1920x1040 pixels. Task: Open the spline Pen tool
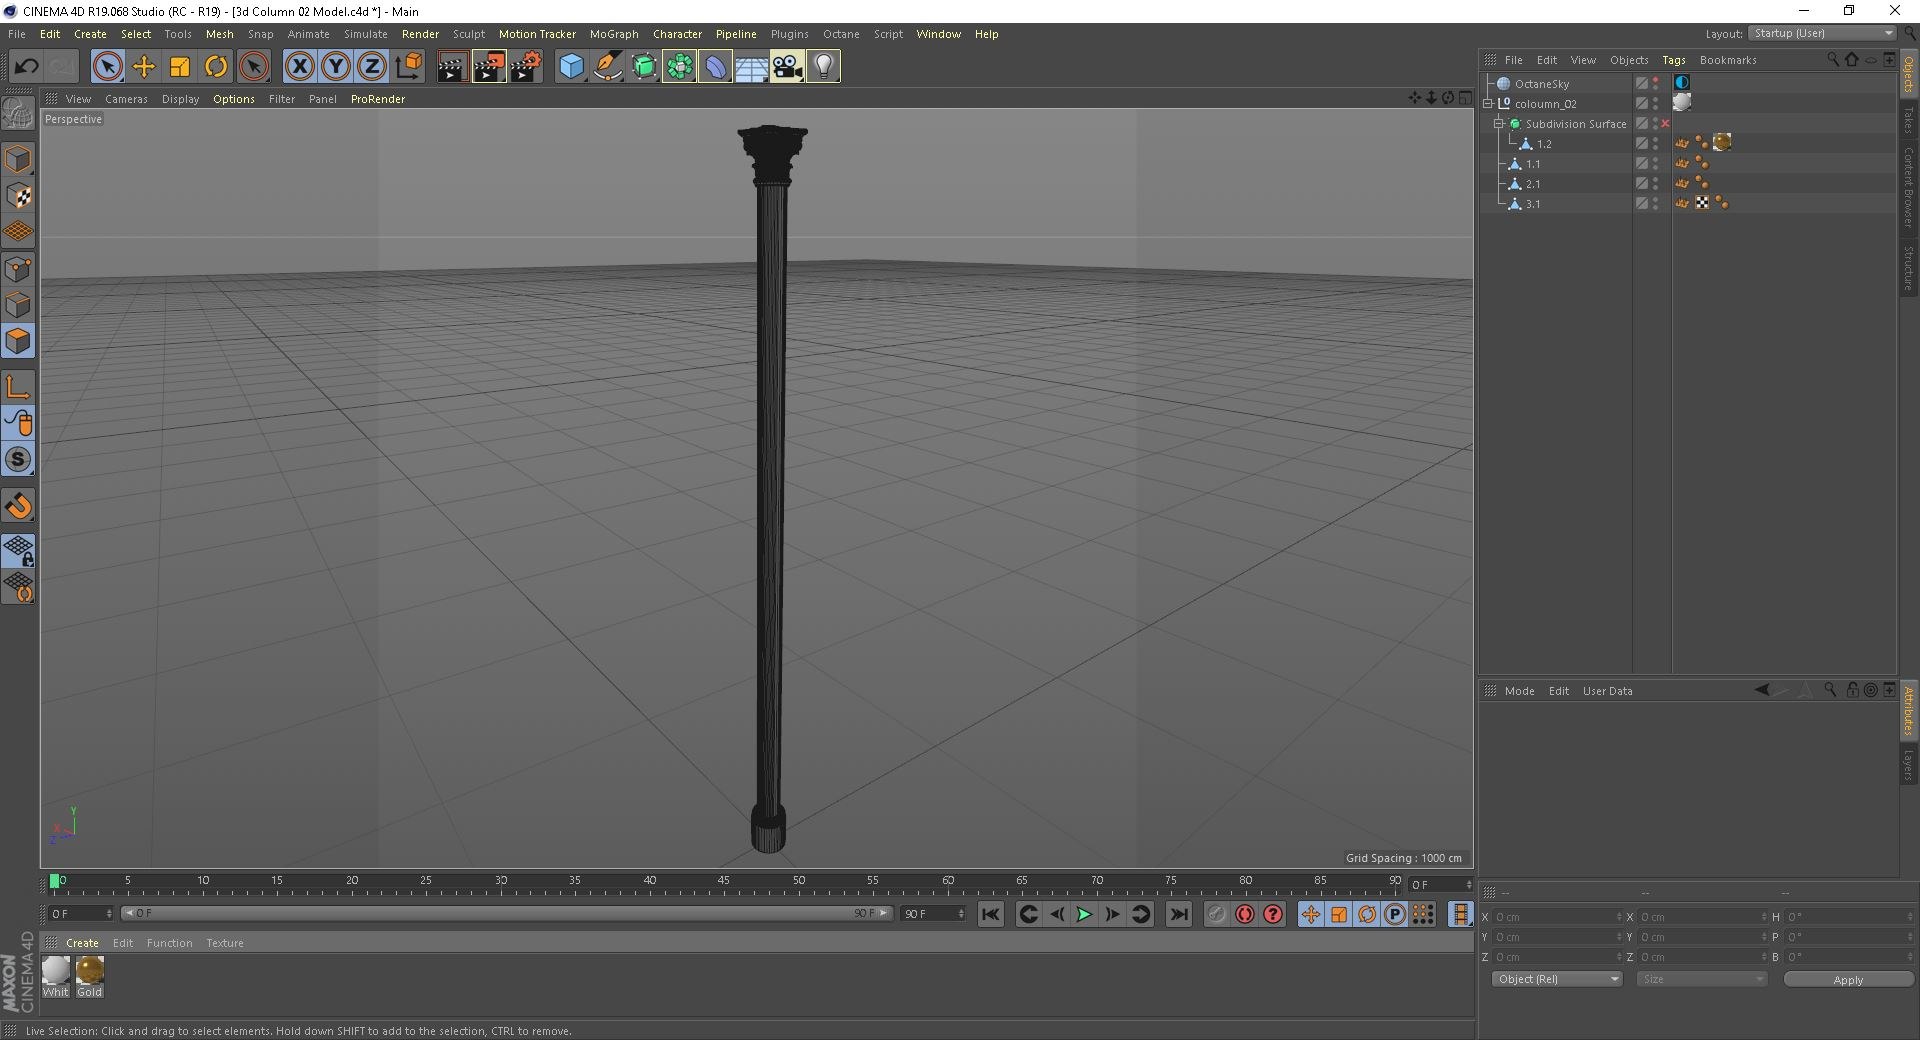[x=607, y=67]
